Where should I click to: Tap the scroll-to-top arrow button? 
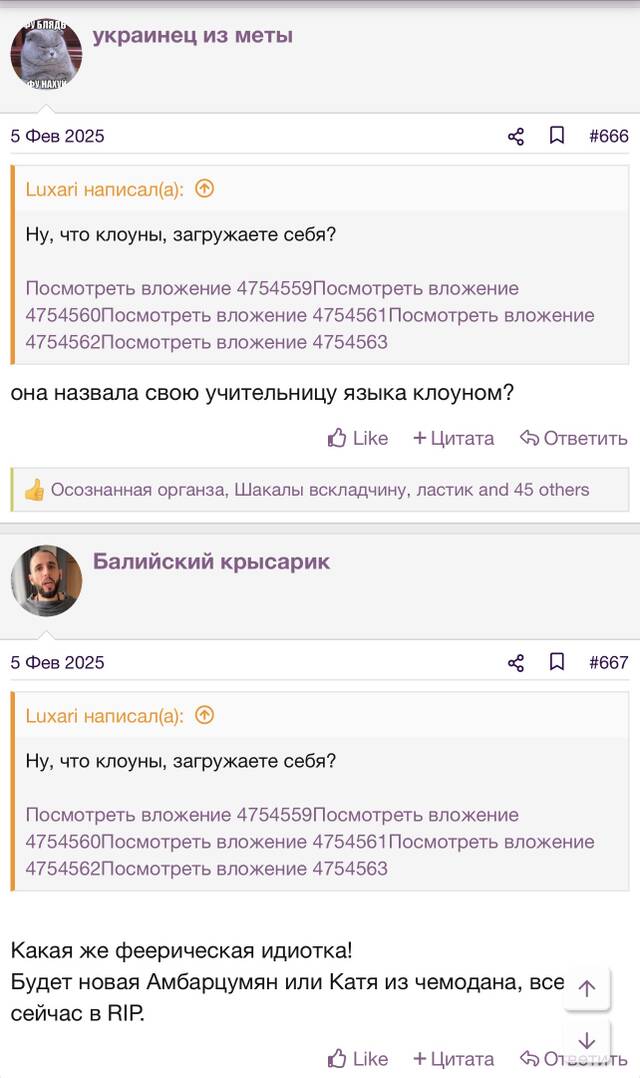click(586, 989)
